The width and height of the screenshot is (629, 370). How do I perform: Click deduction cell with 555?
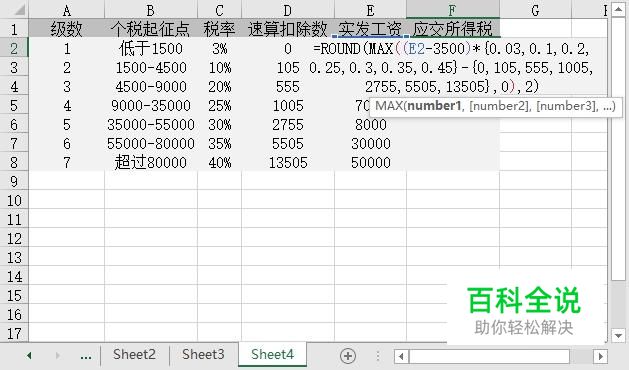(x=288, y=86)
